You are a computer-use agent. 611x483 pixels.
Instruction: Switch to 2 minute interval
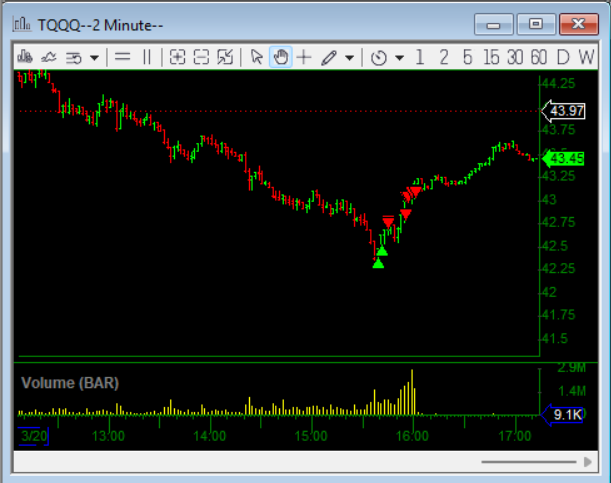[x=443, y=57]
